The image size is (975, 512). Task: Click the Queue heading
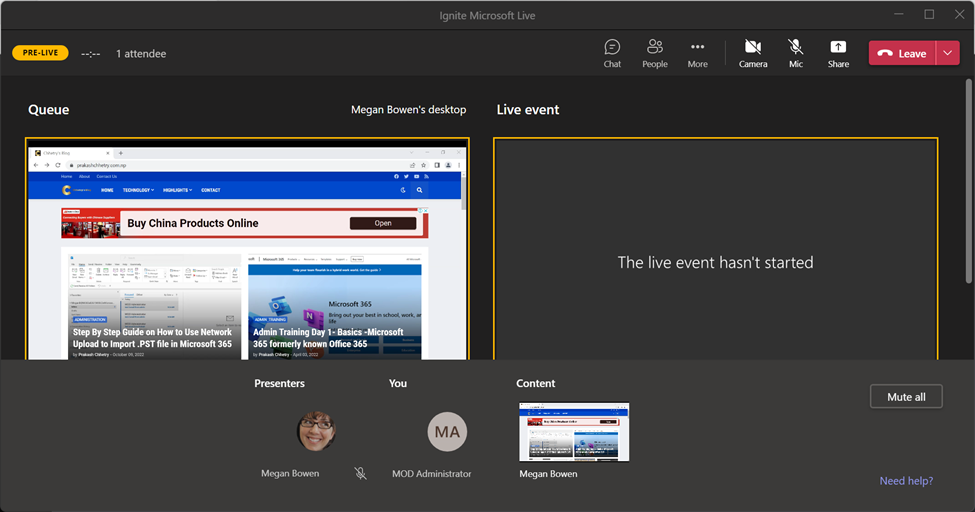49,109
